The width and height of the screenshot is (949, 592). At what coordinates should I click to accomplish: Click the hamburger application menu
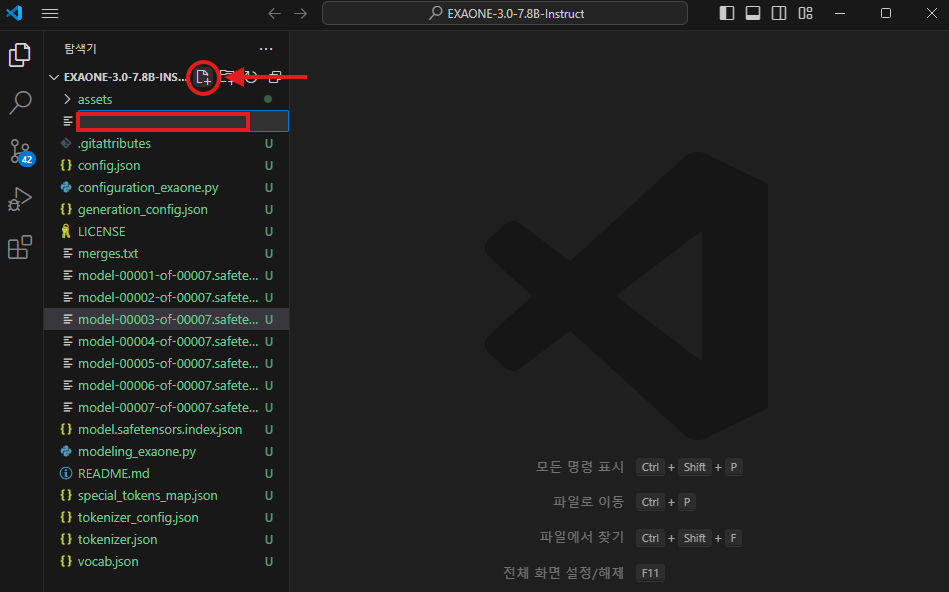50,13
